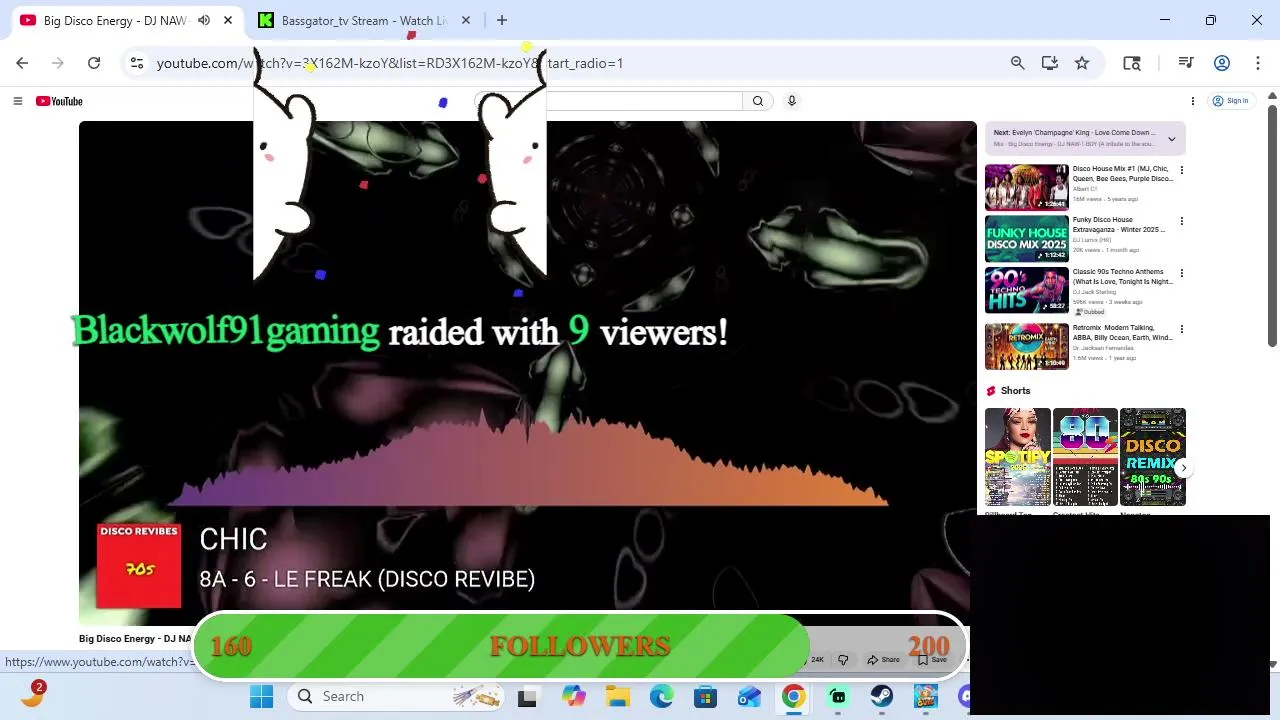
Task: Open Funky Disco House Extravaganza title link
Action: coord(1119,225)
